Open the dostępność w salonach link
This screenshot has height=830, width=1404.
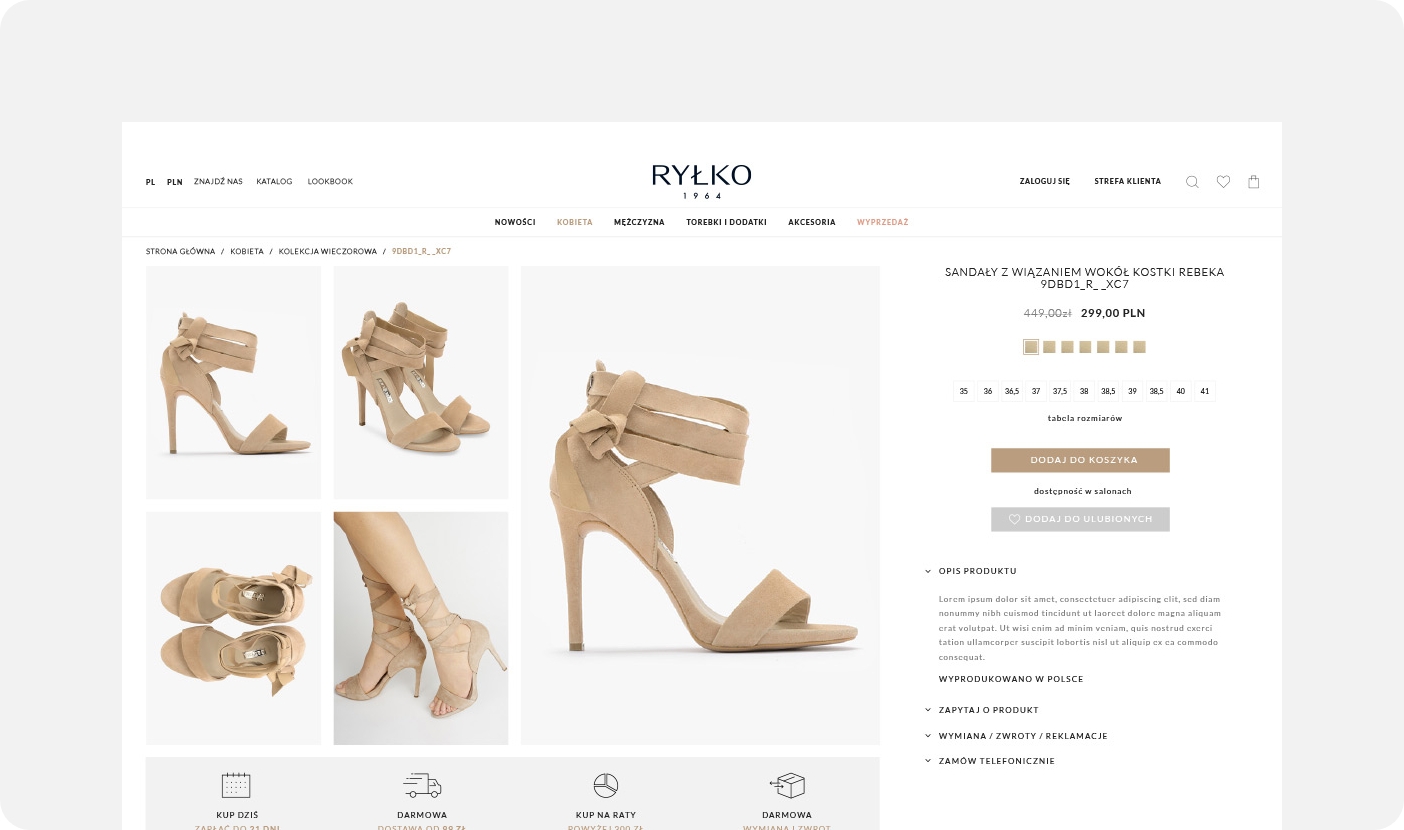(x=1083, y=491)
